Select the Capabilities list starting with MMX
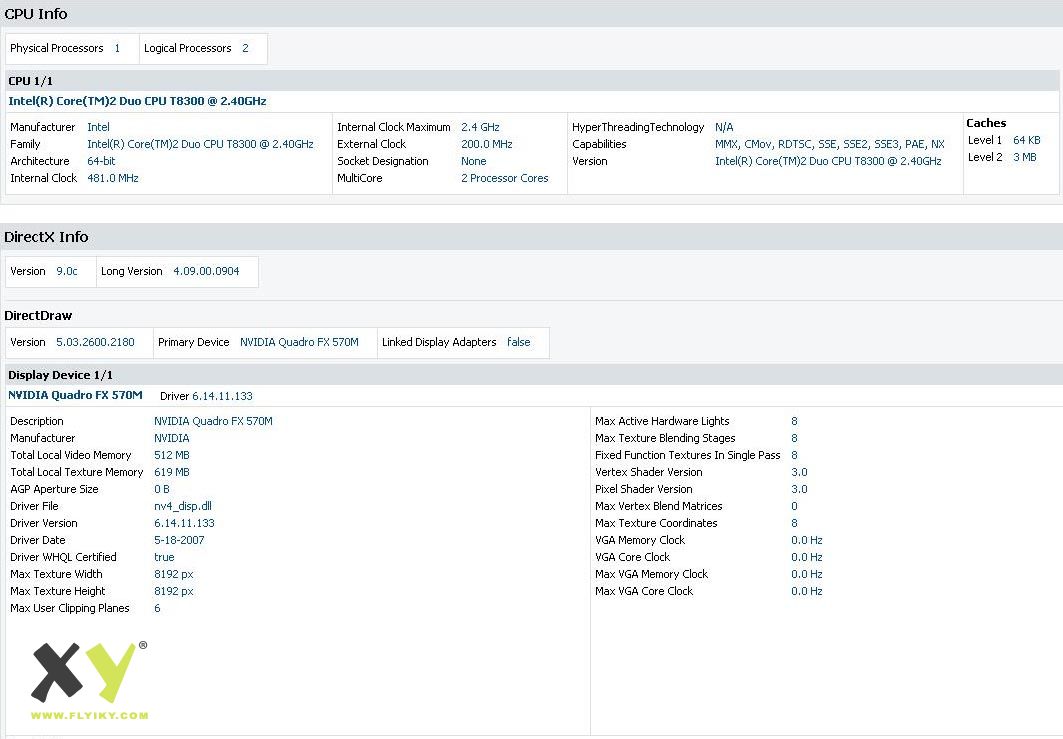The height and width of the screenshot is (739, 1063). (x=830, y=144)
